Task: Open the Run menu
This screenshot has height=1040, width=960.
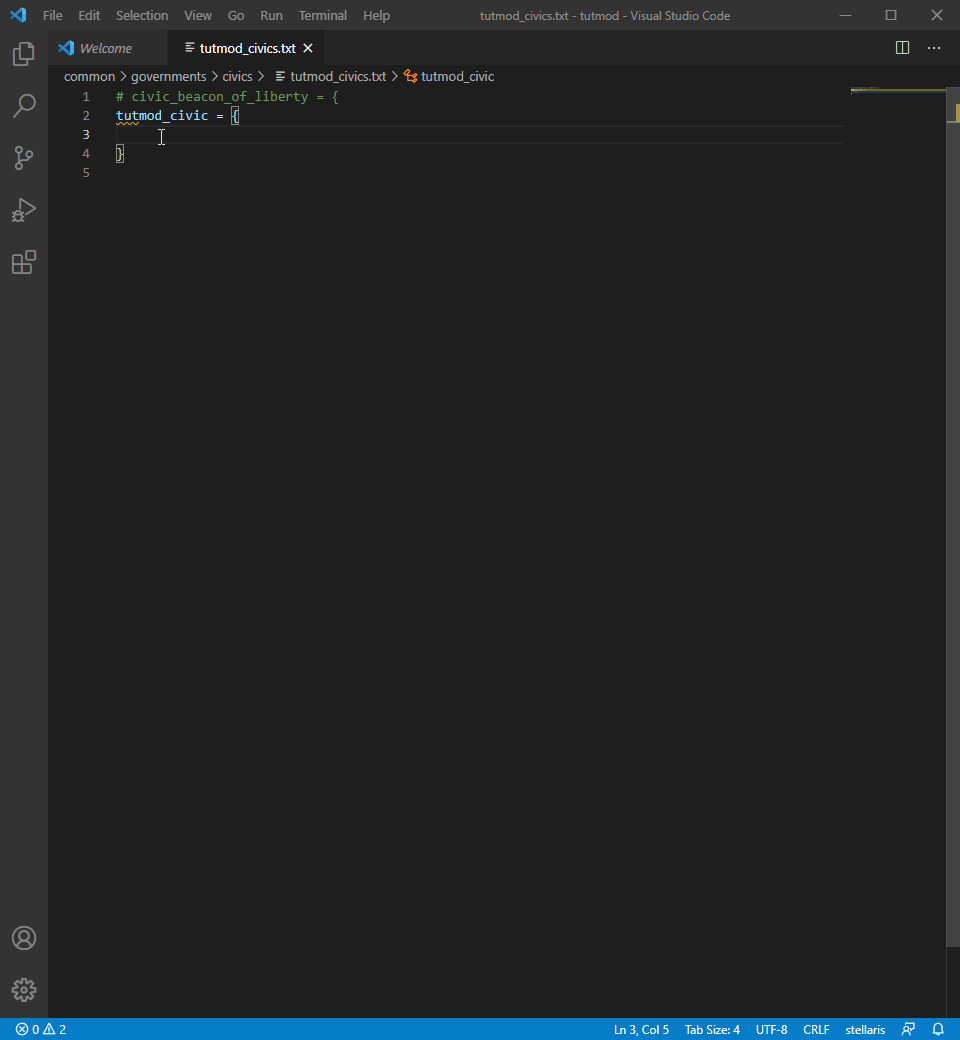Action: pyautogui.click(x=271, y=15)
